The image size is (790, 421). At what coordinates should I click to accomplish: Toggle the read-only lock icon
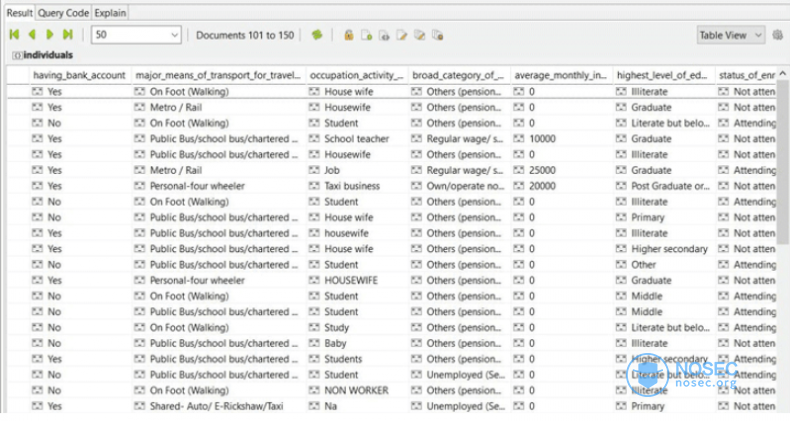[348, 35]
